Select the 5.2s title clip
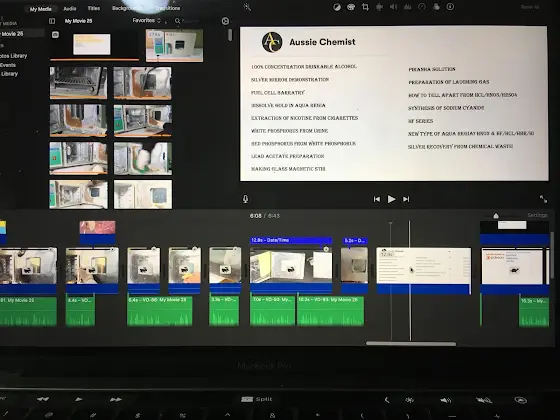This screenshot has height=420, width=560. [355, 241]
